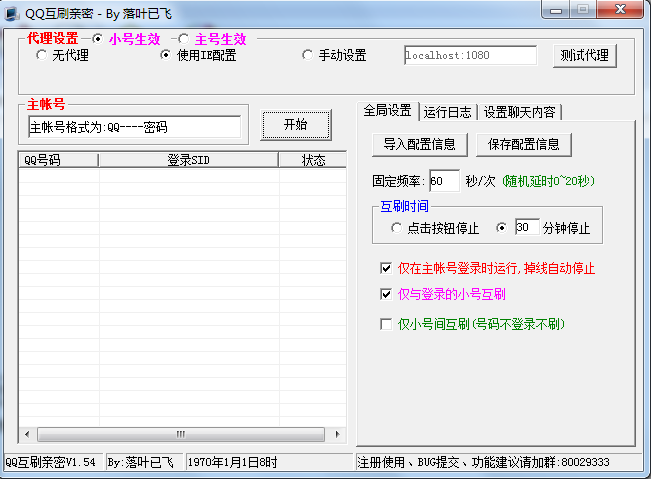This screenshot has height=479, width=651.
Task: Click the 测试代理 button
Action: [x=585, y=55]
